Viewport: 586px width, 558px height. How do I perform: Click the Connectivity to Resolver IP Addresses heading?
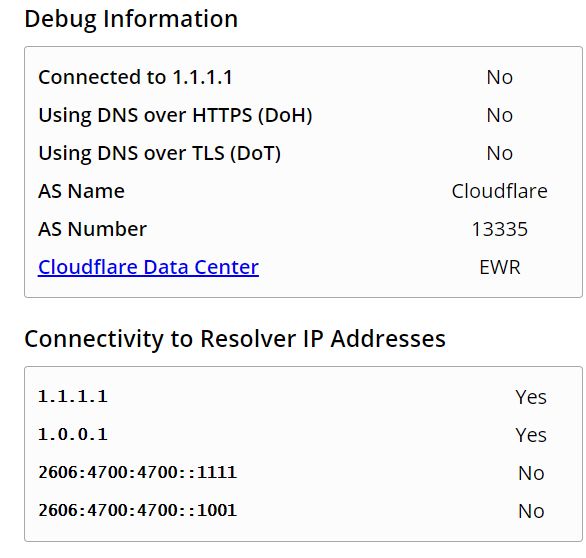[235, 339]
